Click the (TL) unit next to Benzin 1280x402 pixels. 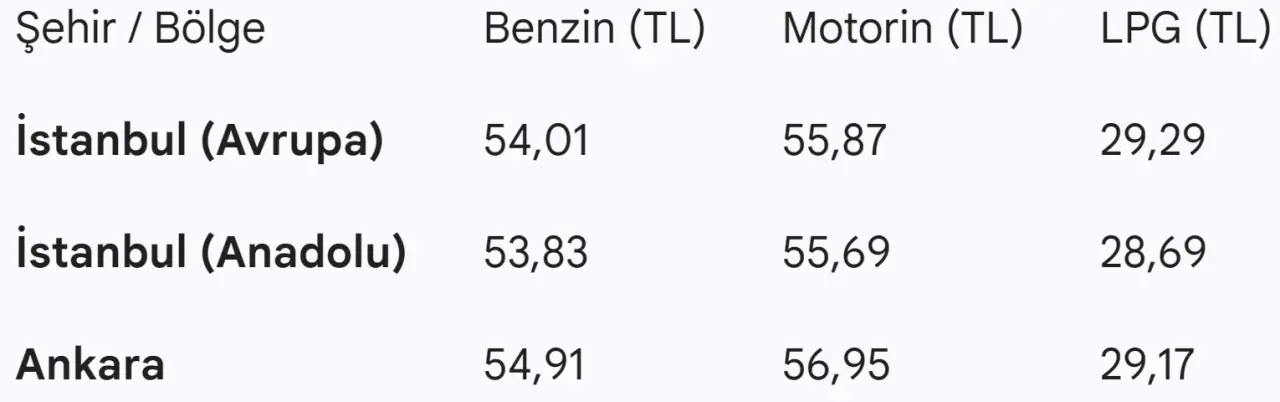coord(667,29)
